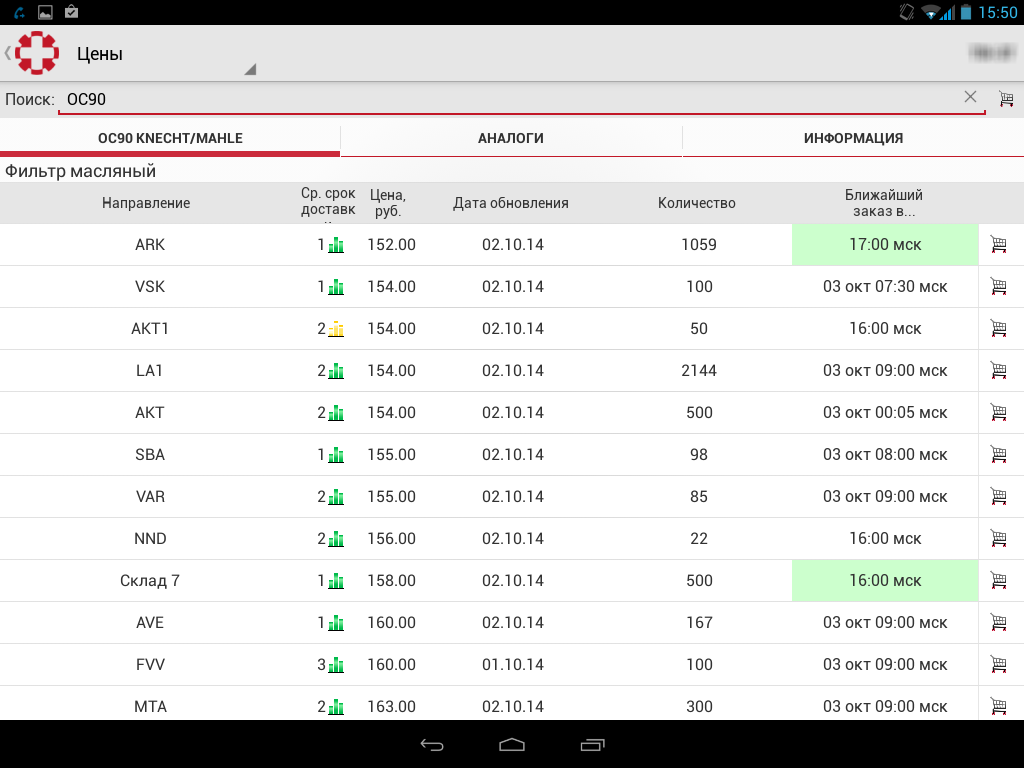This screenshot has width=1024, height=768.
Task: Tap cart icon in VSK row
Action: (x=998, y=286)
